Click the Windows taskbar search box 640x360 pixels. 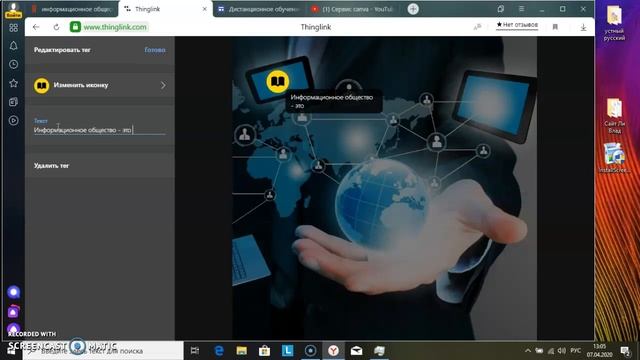coord(103,351)
